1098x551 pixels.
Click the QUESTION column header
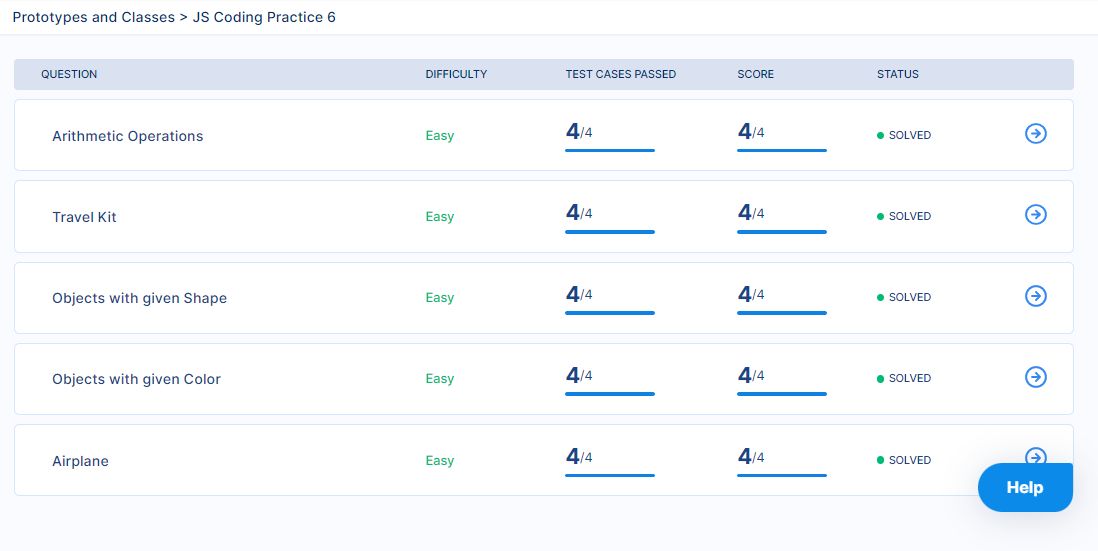coord(69,74)
